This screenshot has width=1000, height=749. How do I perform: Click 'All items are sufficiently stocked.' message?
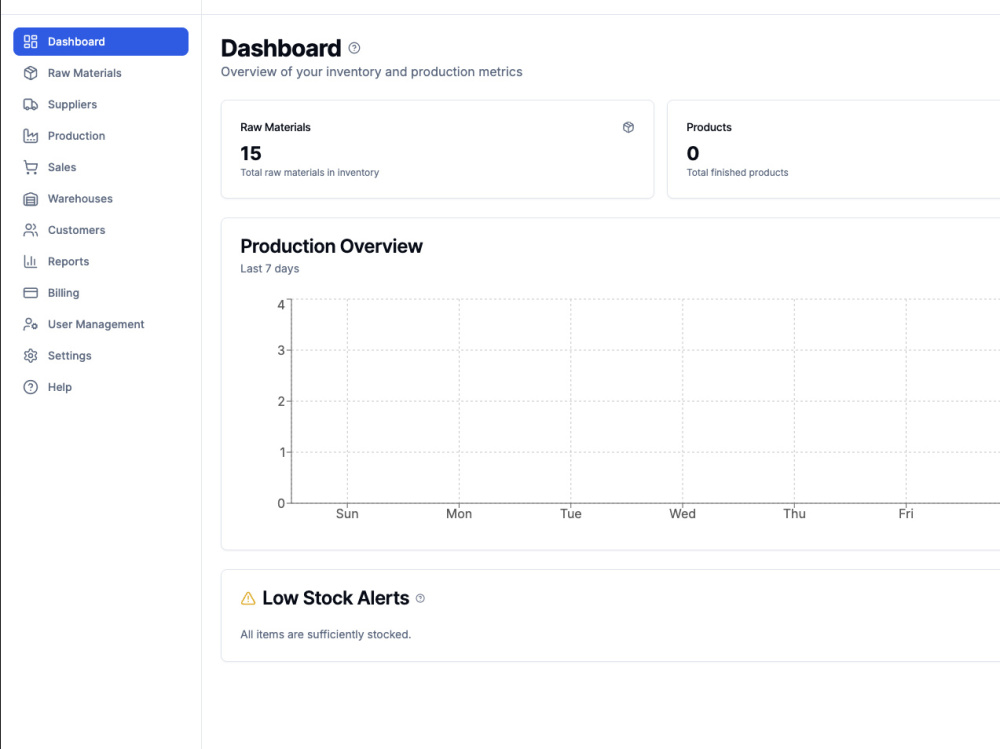click(x=325, y=634)
